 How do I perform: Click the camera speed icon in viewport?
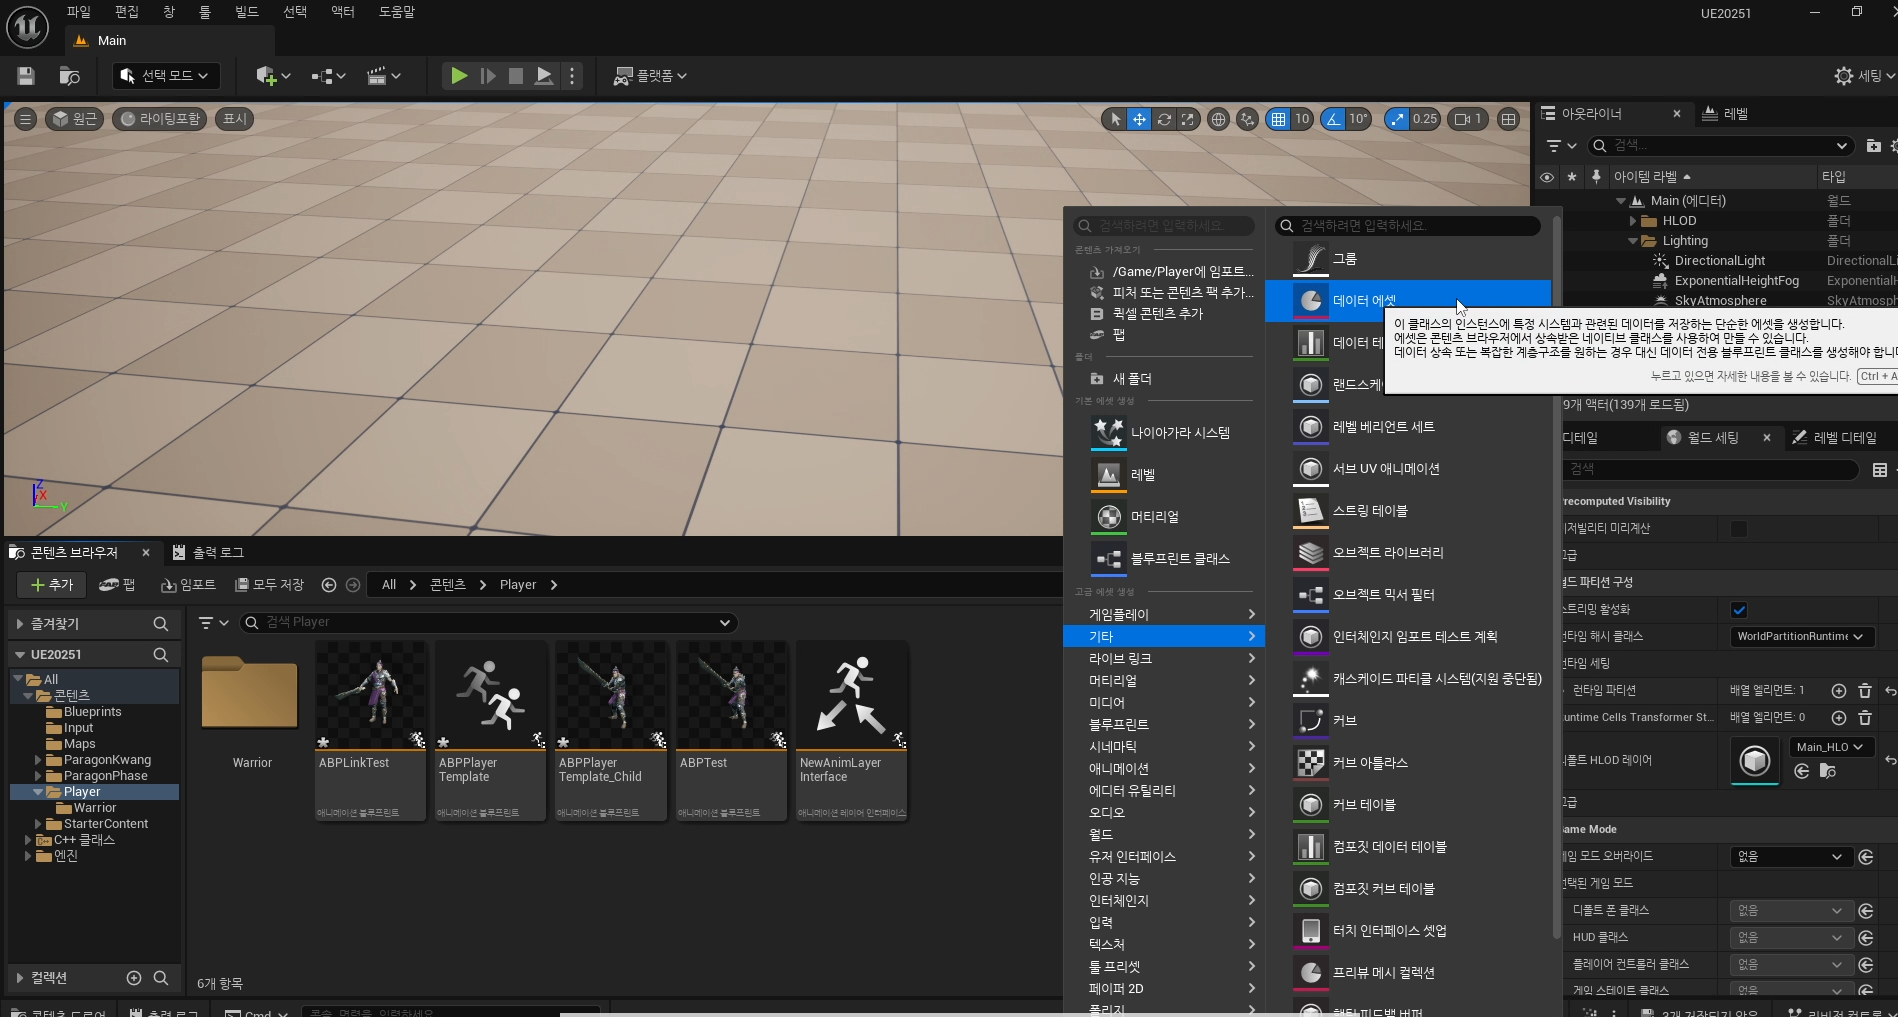[1468, 119]
